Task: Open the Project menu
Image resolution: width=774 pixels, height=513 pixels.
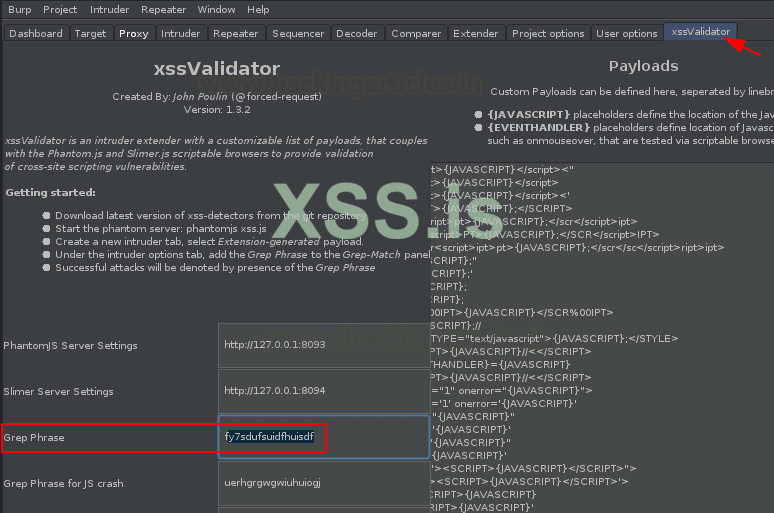Action: tap(60, 9)
